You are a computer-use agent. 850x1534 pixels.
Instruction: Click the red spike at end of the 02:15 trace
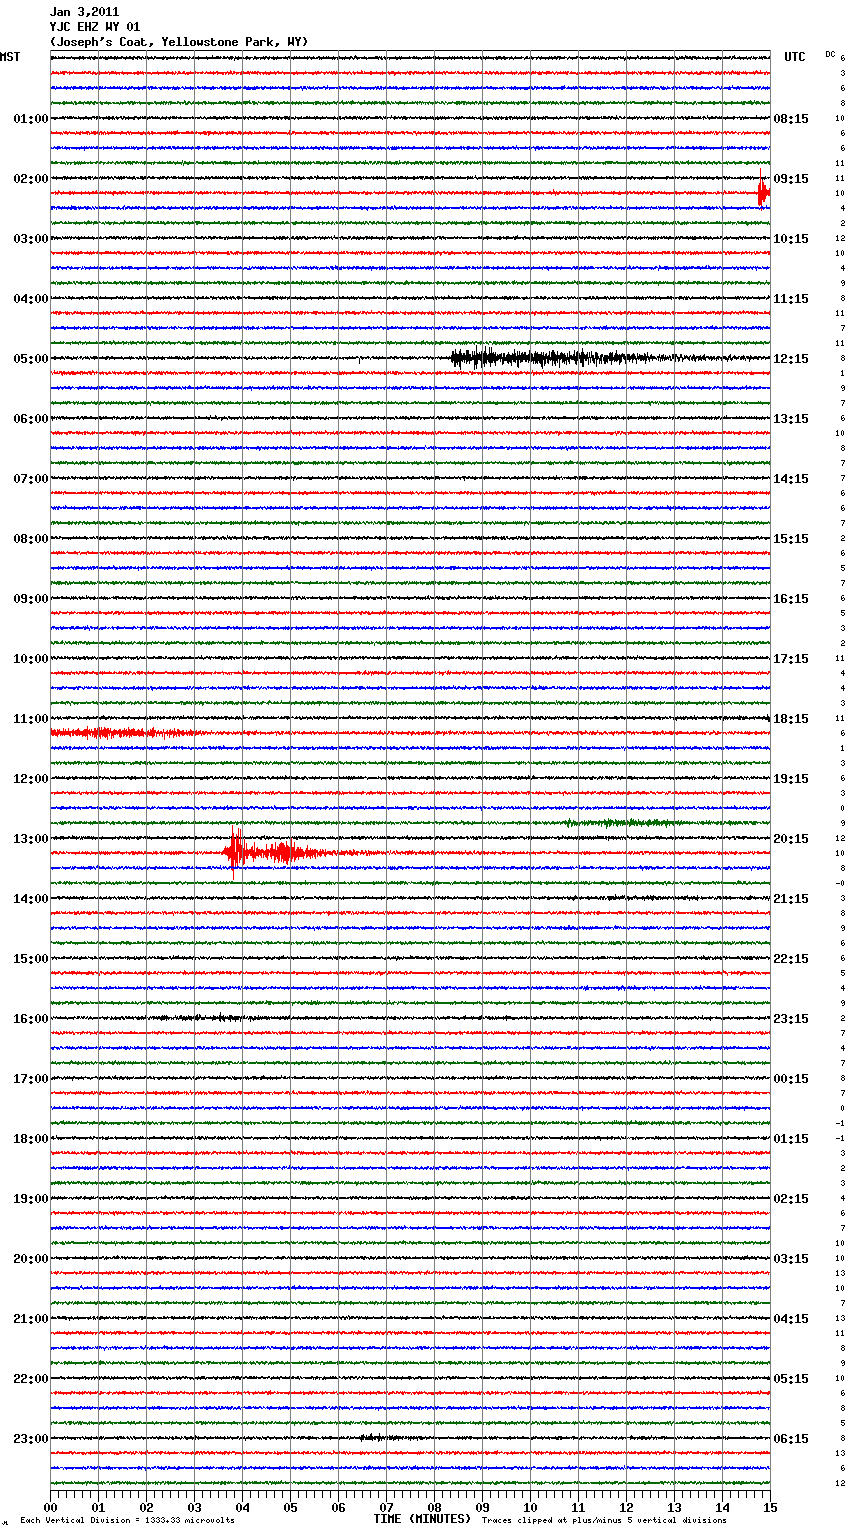762,190
